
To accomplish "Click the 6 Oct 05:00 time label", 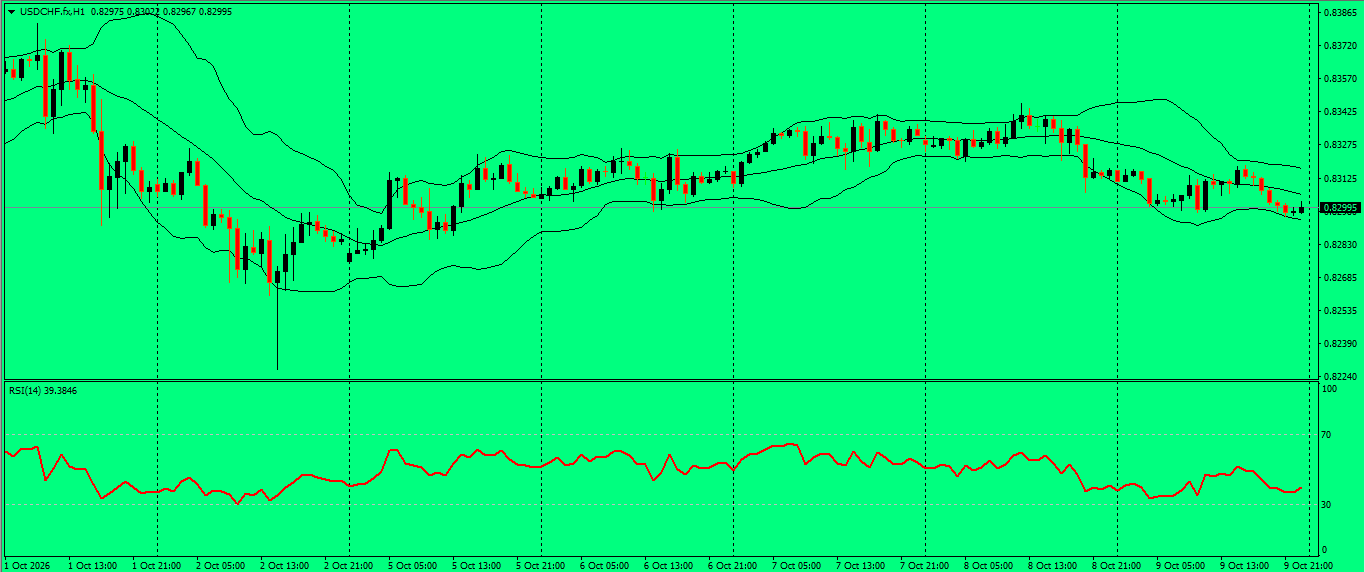I will [604, 565].
